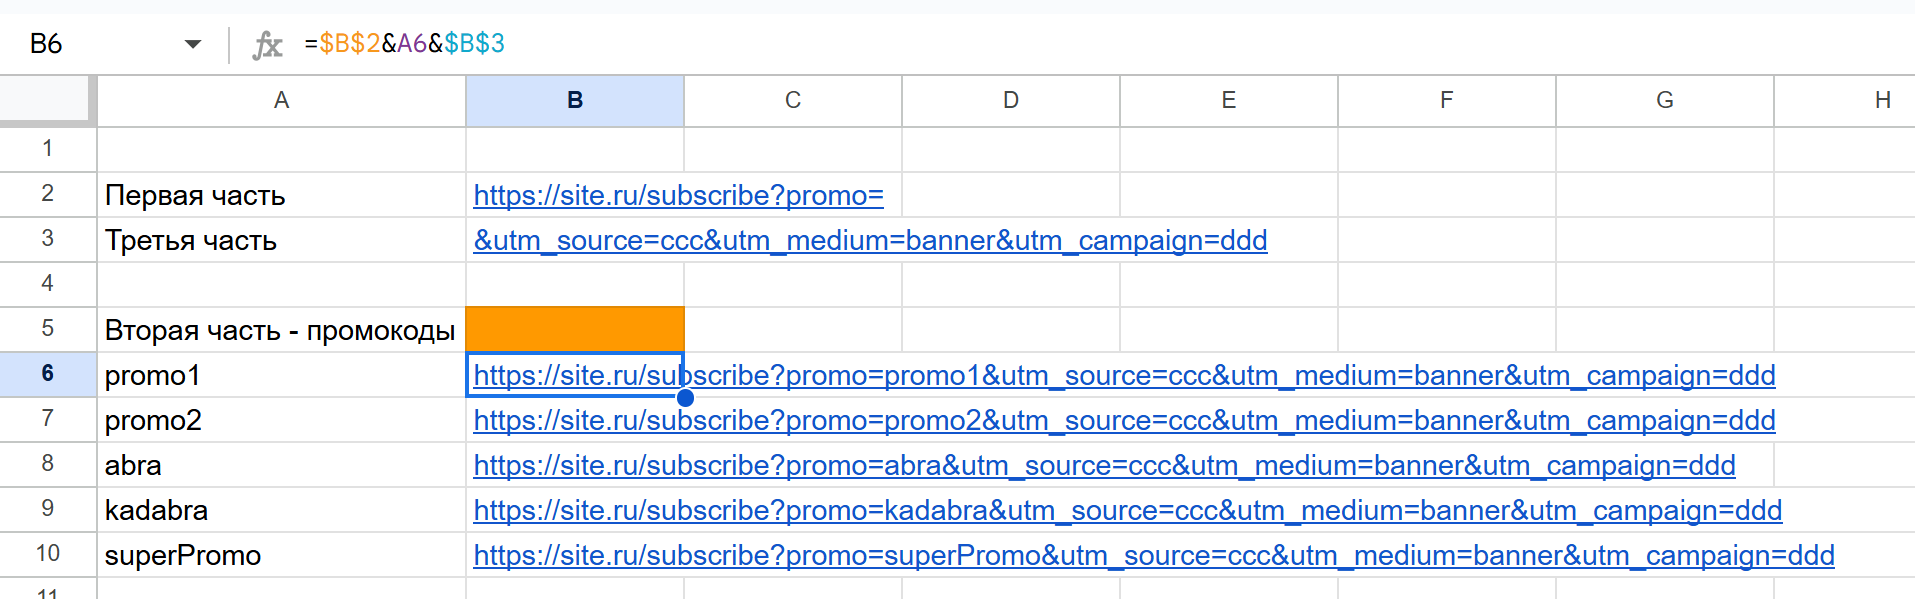This screenshot has height=599, width=1915.
Task: Open the site.ru/subscribe?promo= link in row 2
Action: 678,195
